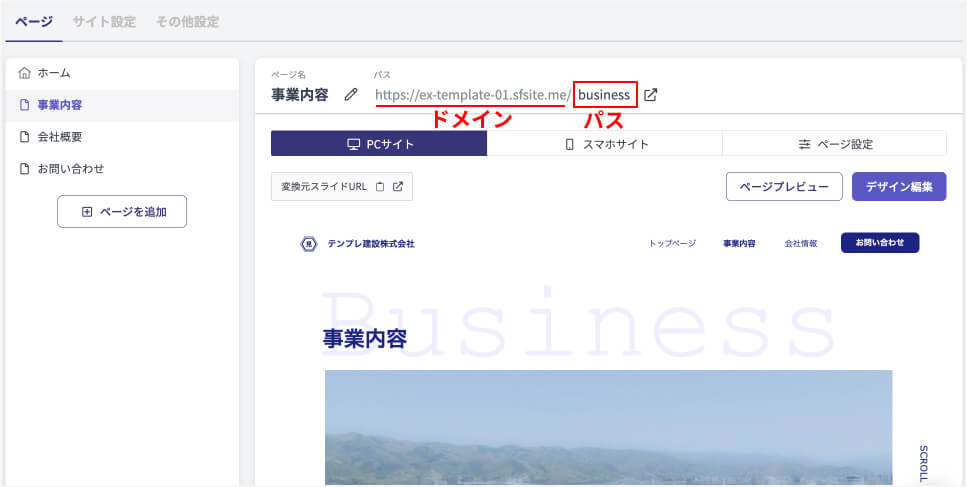Image resolution: width=967 pixels, height=487 pixels.
Task: Open the page URL via the external link icon
Action: tap(651, 95)
